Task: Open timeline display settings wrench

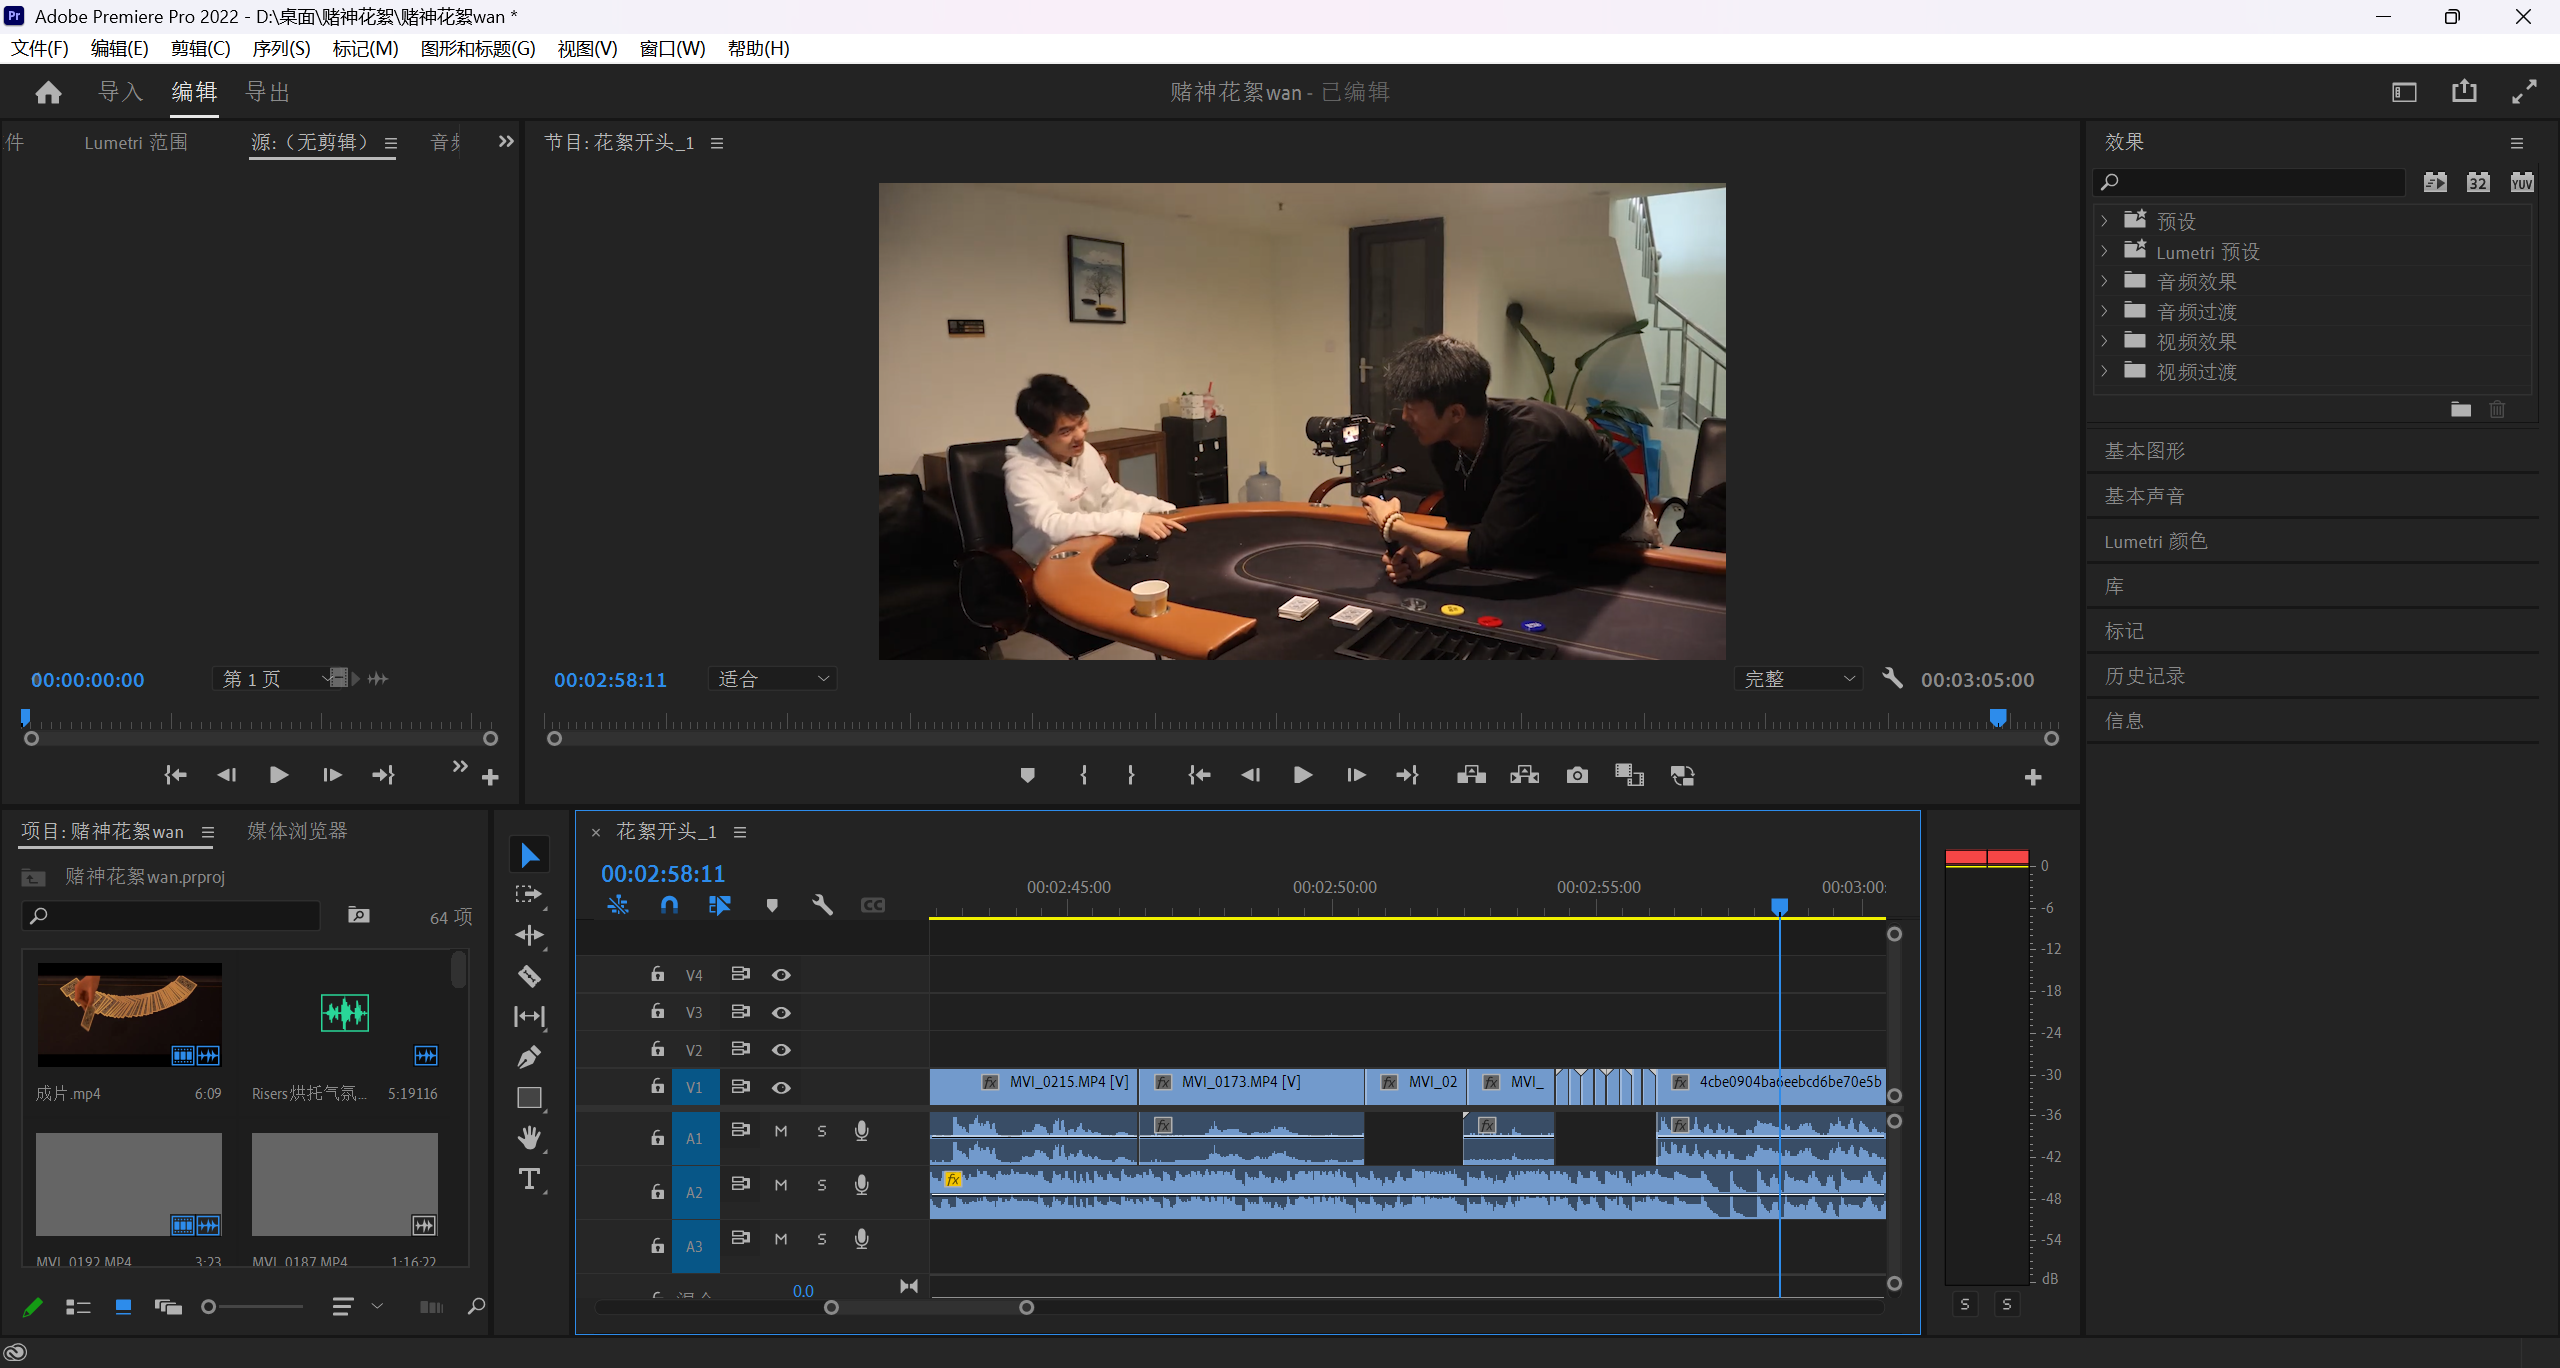Action: click(822, 905)
